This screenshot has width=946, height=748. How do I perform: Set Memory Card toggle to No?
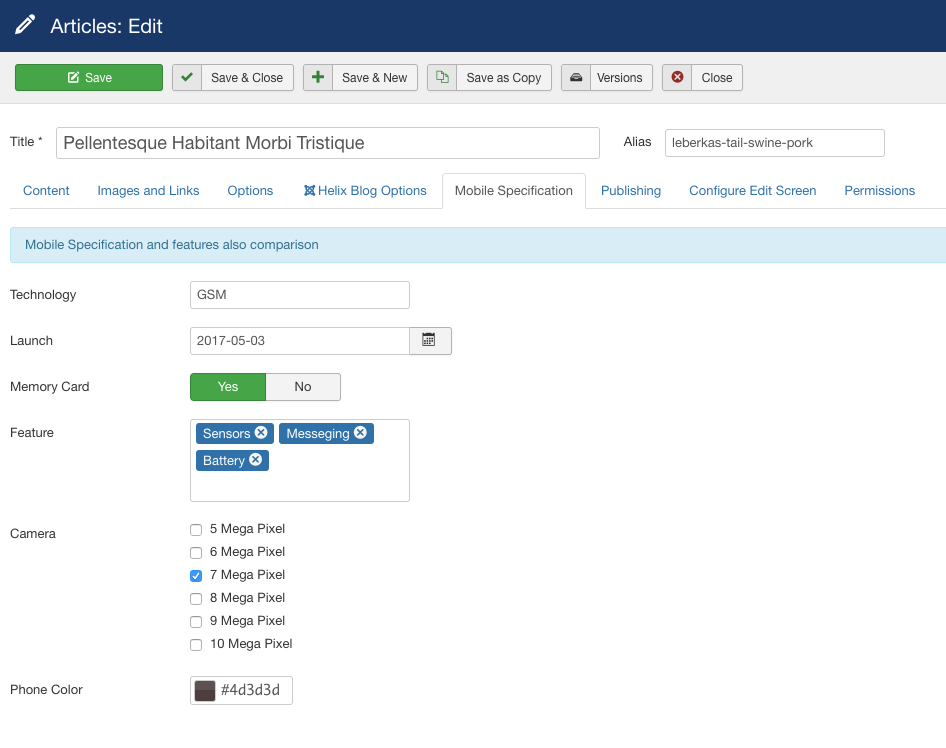303,387
